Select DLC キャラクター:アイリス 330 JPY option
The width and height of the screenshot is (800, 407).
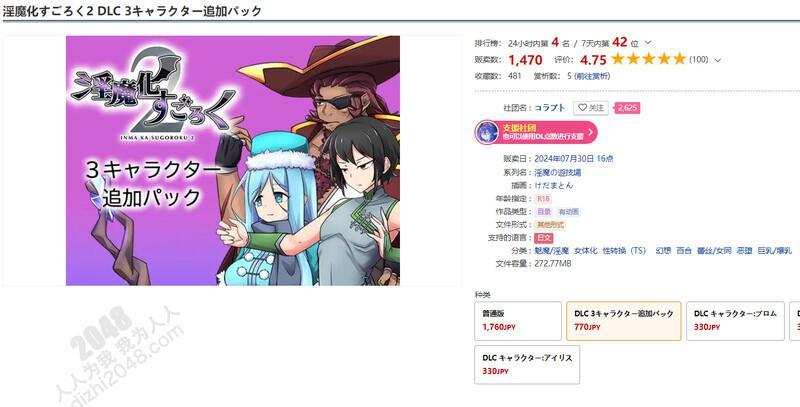point(527,365)
